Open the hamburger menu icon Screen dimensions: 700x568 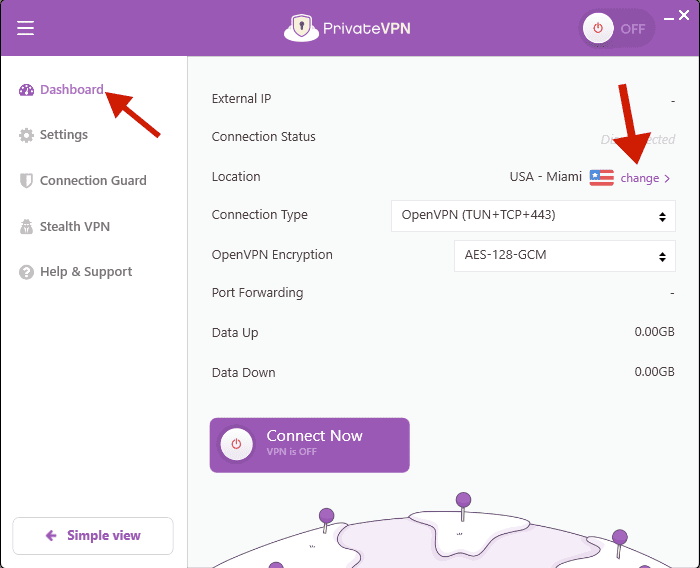coord(25,28)
